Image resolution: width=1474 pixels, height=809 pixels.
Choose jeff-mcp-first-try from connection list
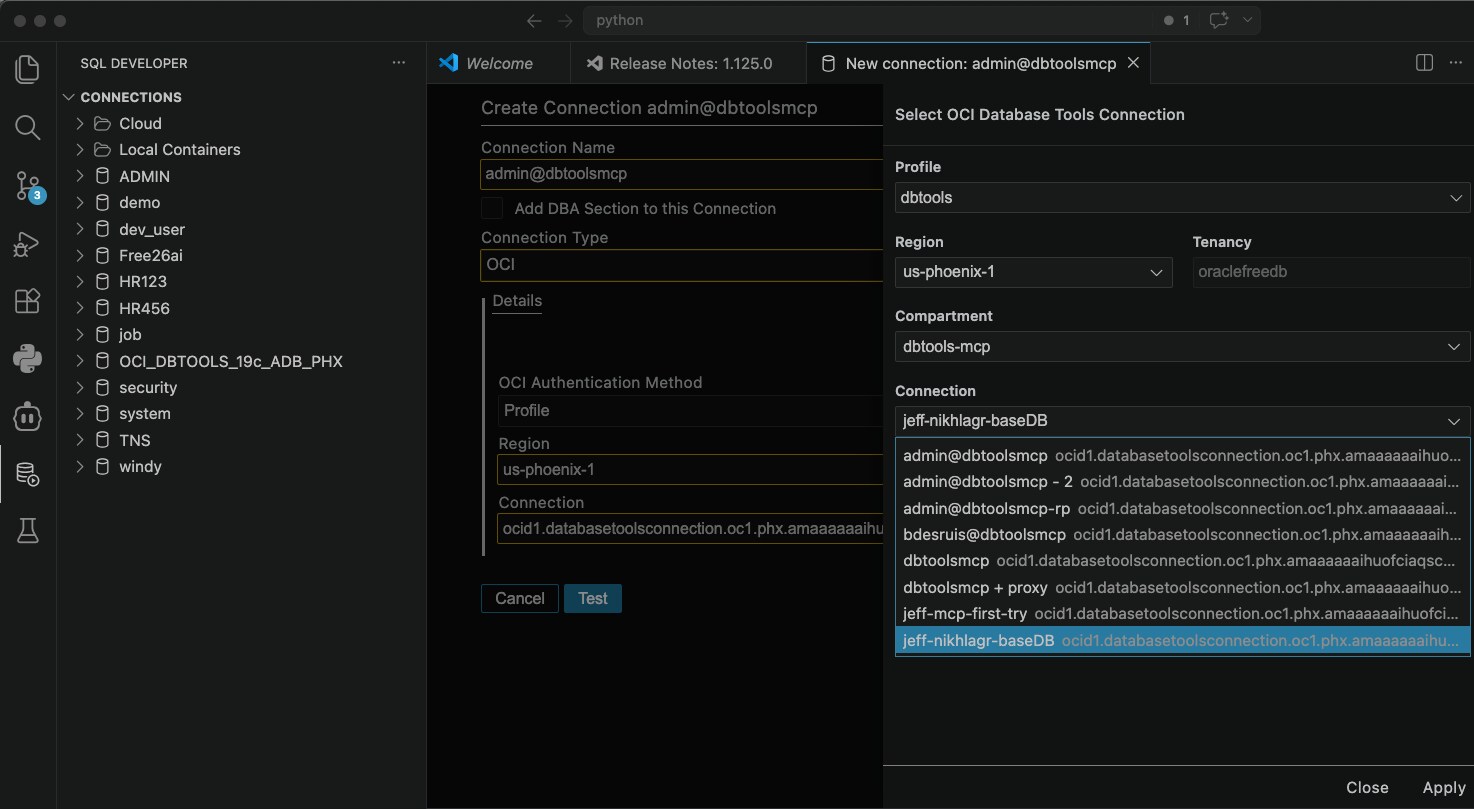tap(1182, 613)
